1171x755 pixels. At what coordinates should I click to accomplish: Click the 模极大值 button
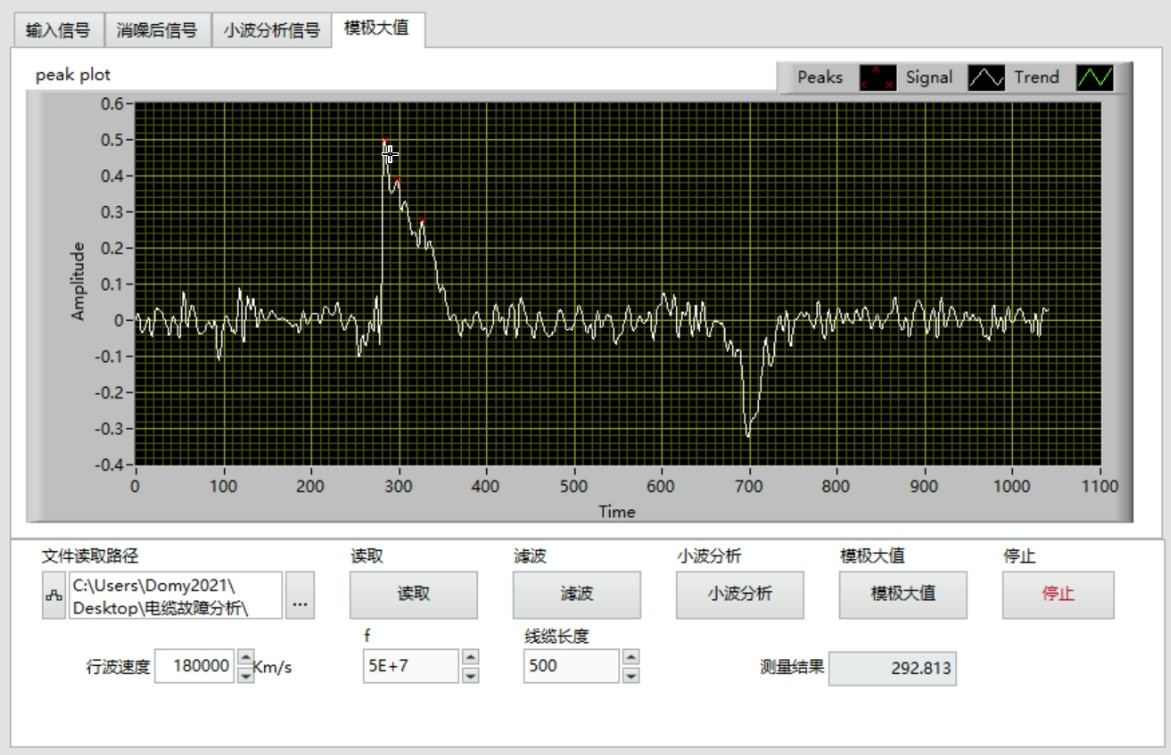tap(903, 594)
